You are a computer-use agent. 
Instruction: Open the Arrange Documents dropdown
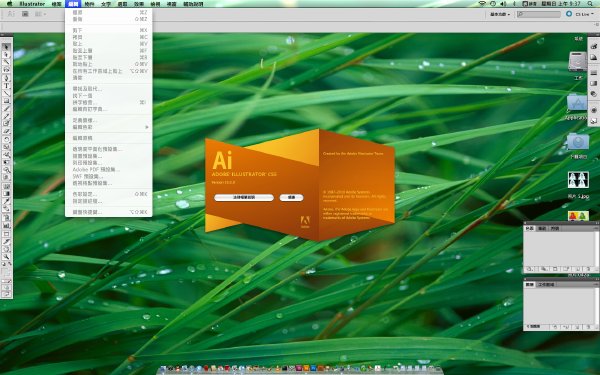click(40, 14)
